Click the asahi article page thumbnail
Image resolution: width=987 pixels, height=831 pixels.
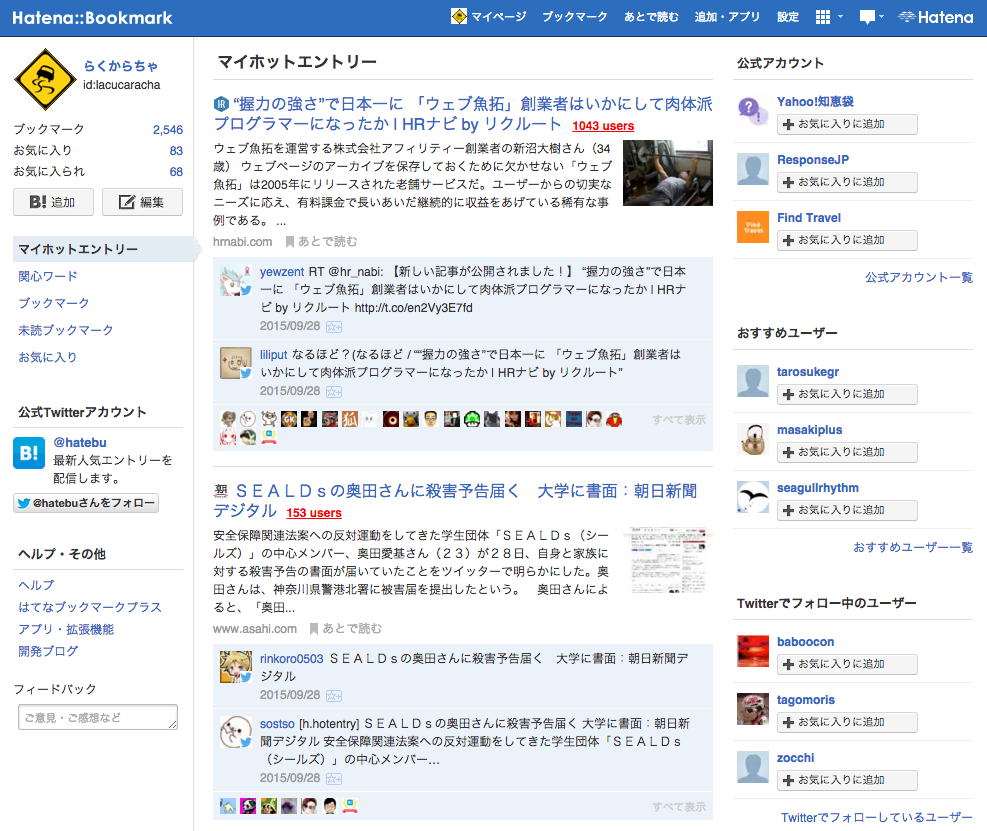point(668,561)
